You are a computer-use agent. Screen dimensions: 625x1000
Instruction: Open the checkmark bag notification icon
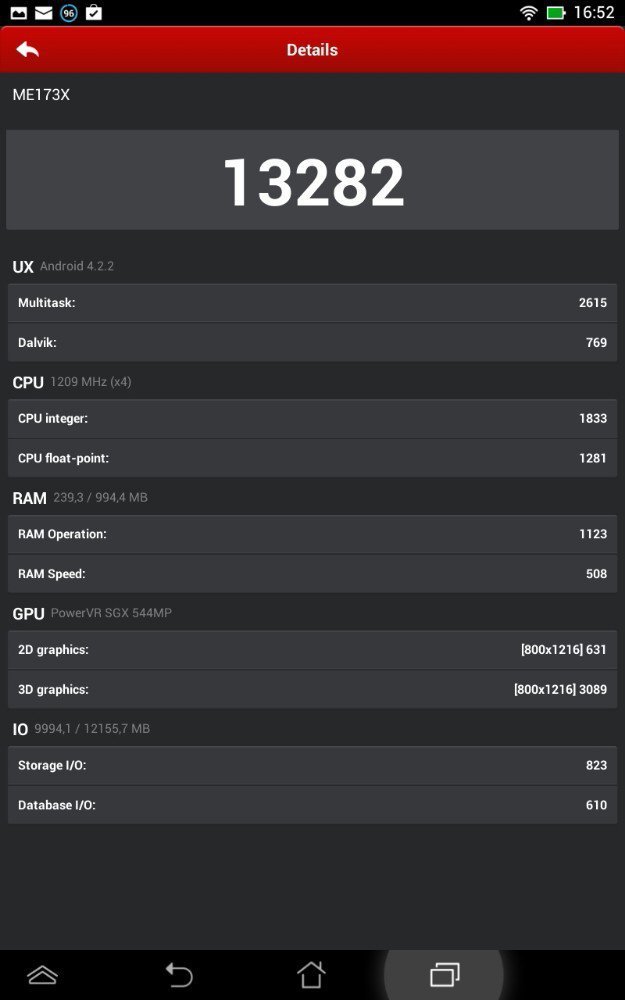pyautogui.click(x=94, y=12)
